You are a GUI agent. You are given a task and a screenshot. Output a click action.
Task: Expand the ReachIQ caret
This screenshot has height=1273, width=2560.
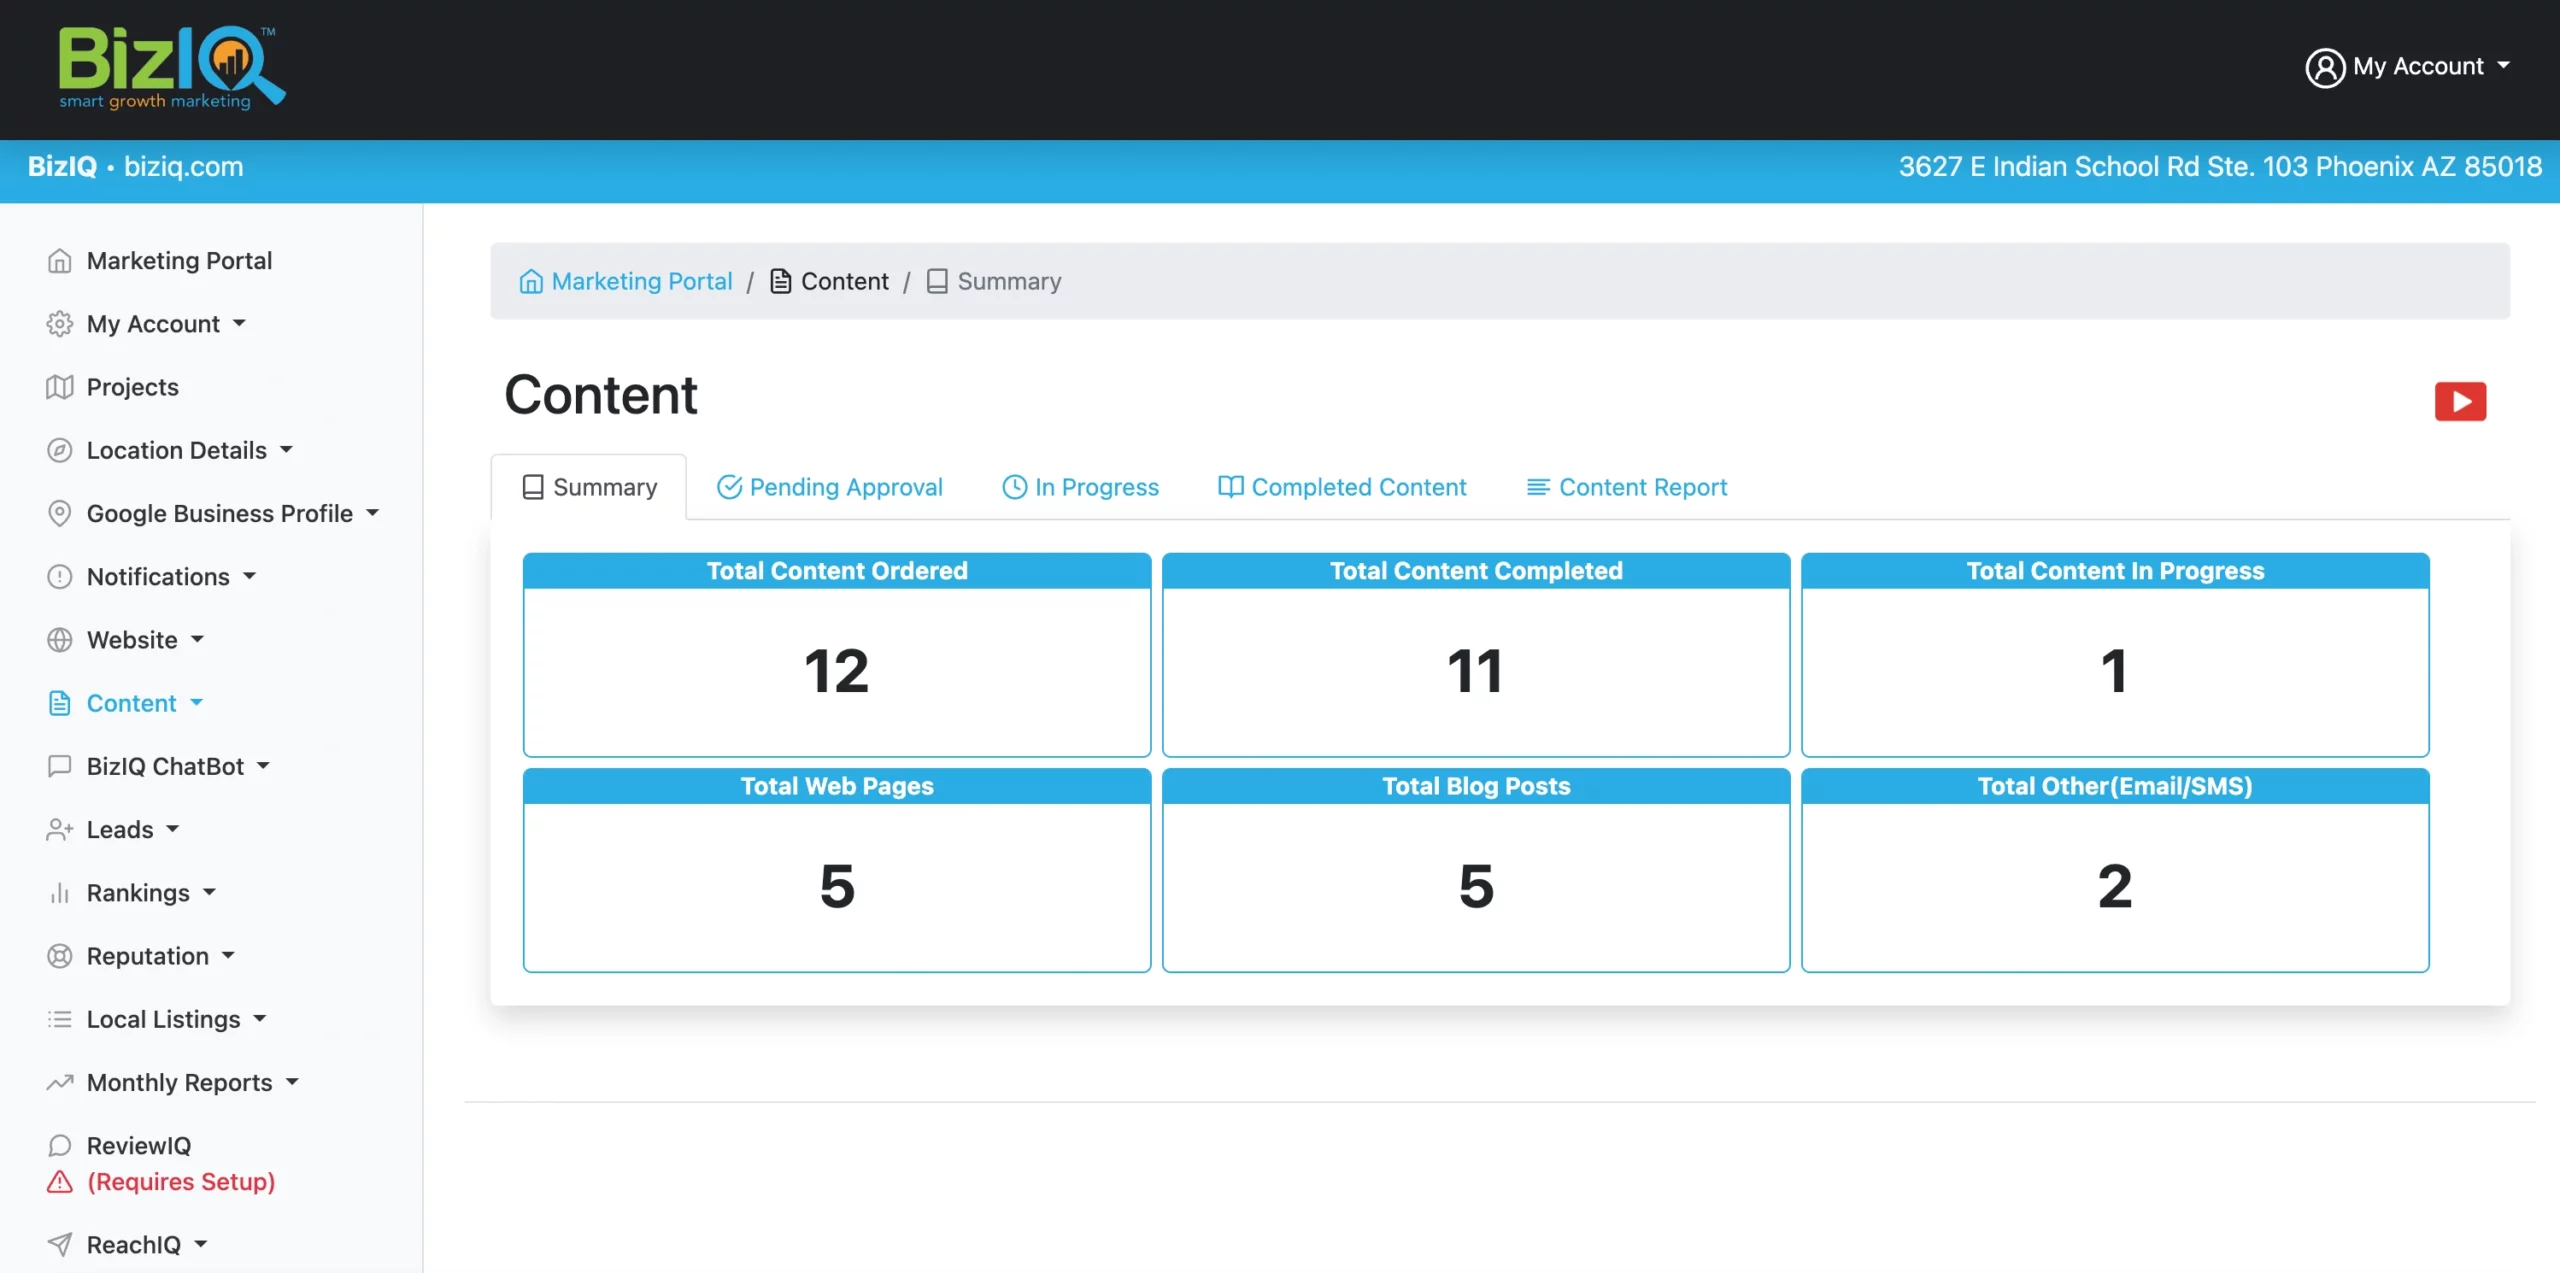click(200, 1244)
